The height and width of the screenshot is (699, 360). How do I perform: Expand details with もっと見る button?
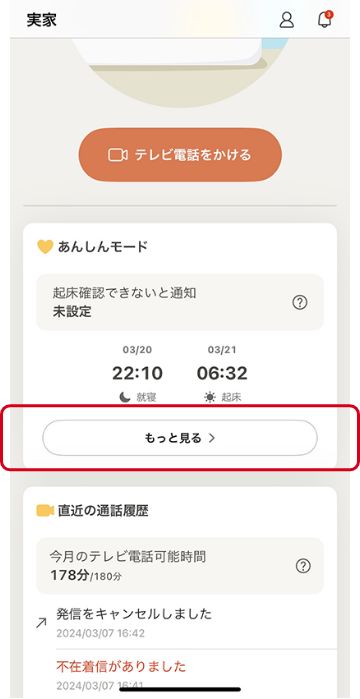coord(180,438)
